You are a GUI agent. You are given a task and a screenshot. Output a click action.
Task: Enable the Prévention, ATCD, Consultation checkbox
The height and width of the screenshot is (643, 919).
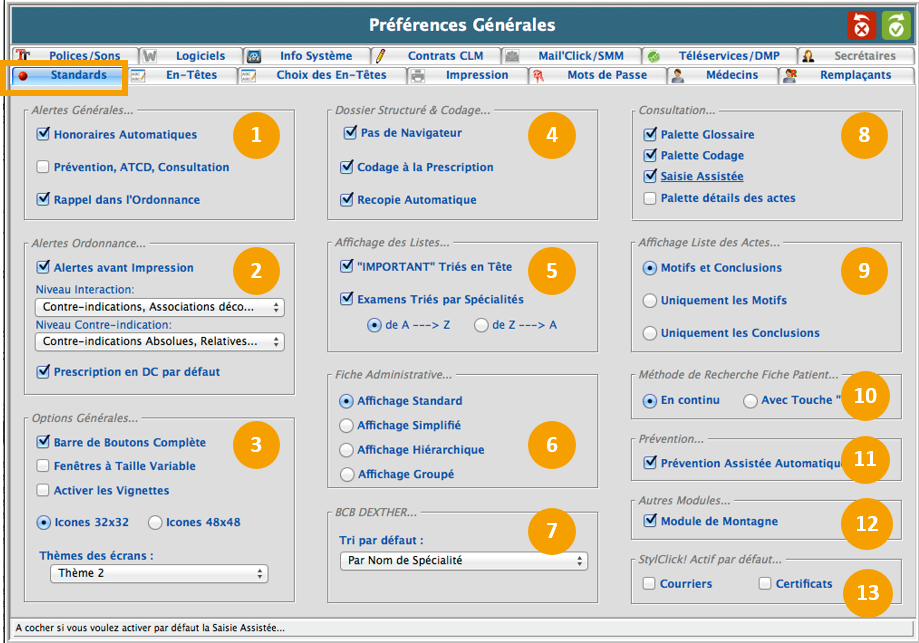43,167
